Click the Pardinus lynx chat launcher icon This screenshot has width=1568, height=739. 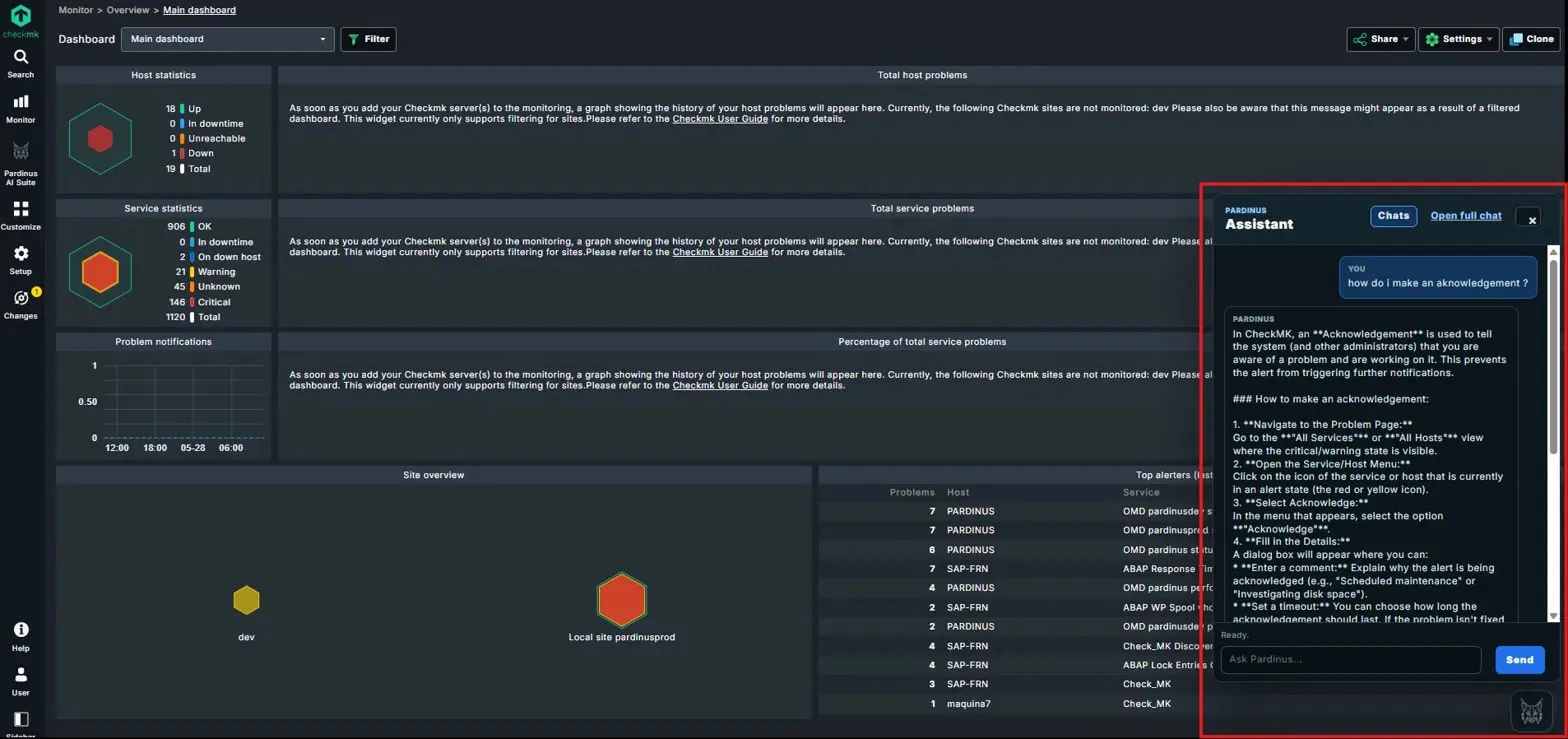pos(1532,710)
